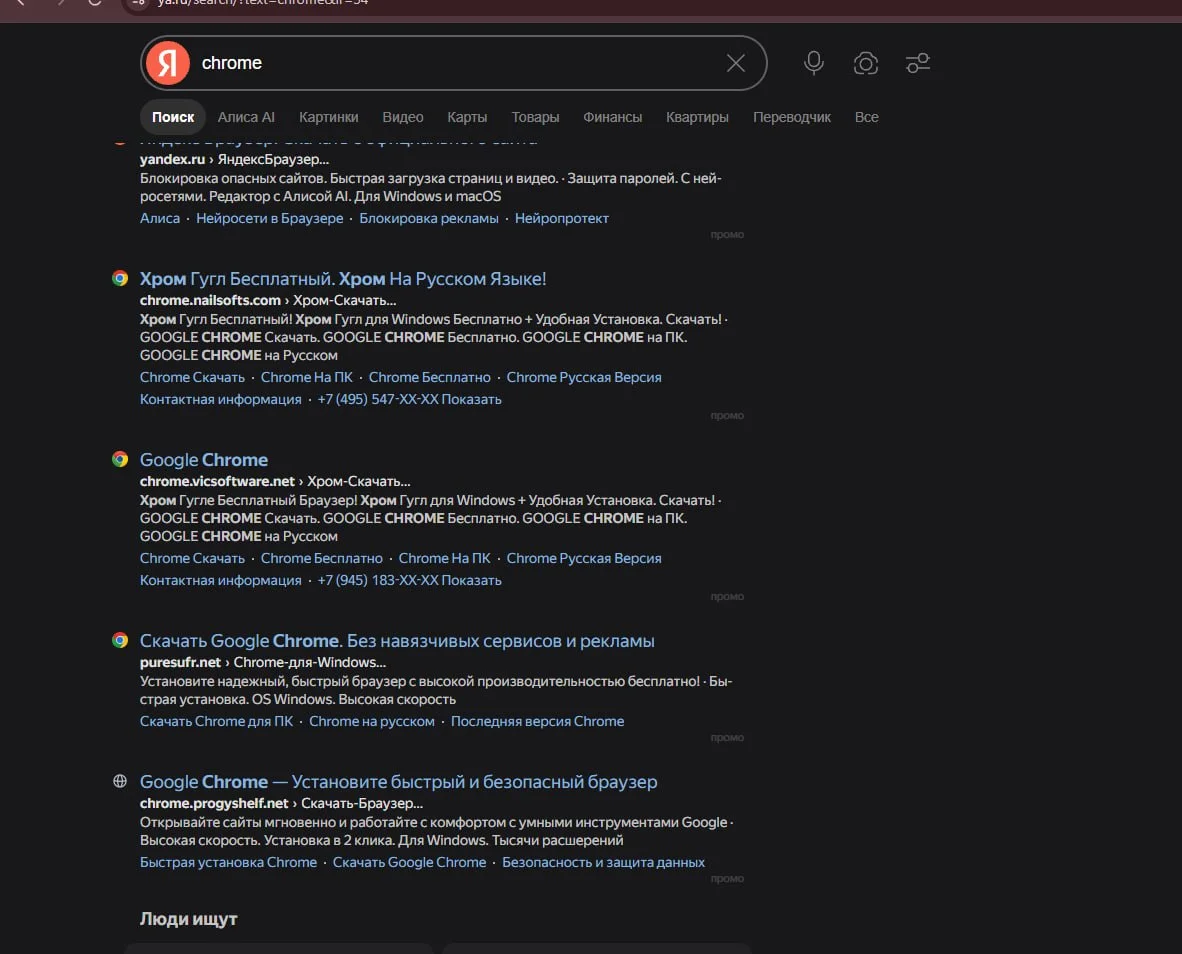Click Chrome favicon beside nailsofts result

point(120,278)
